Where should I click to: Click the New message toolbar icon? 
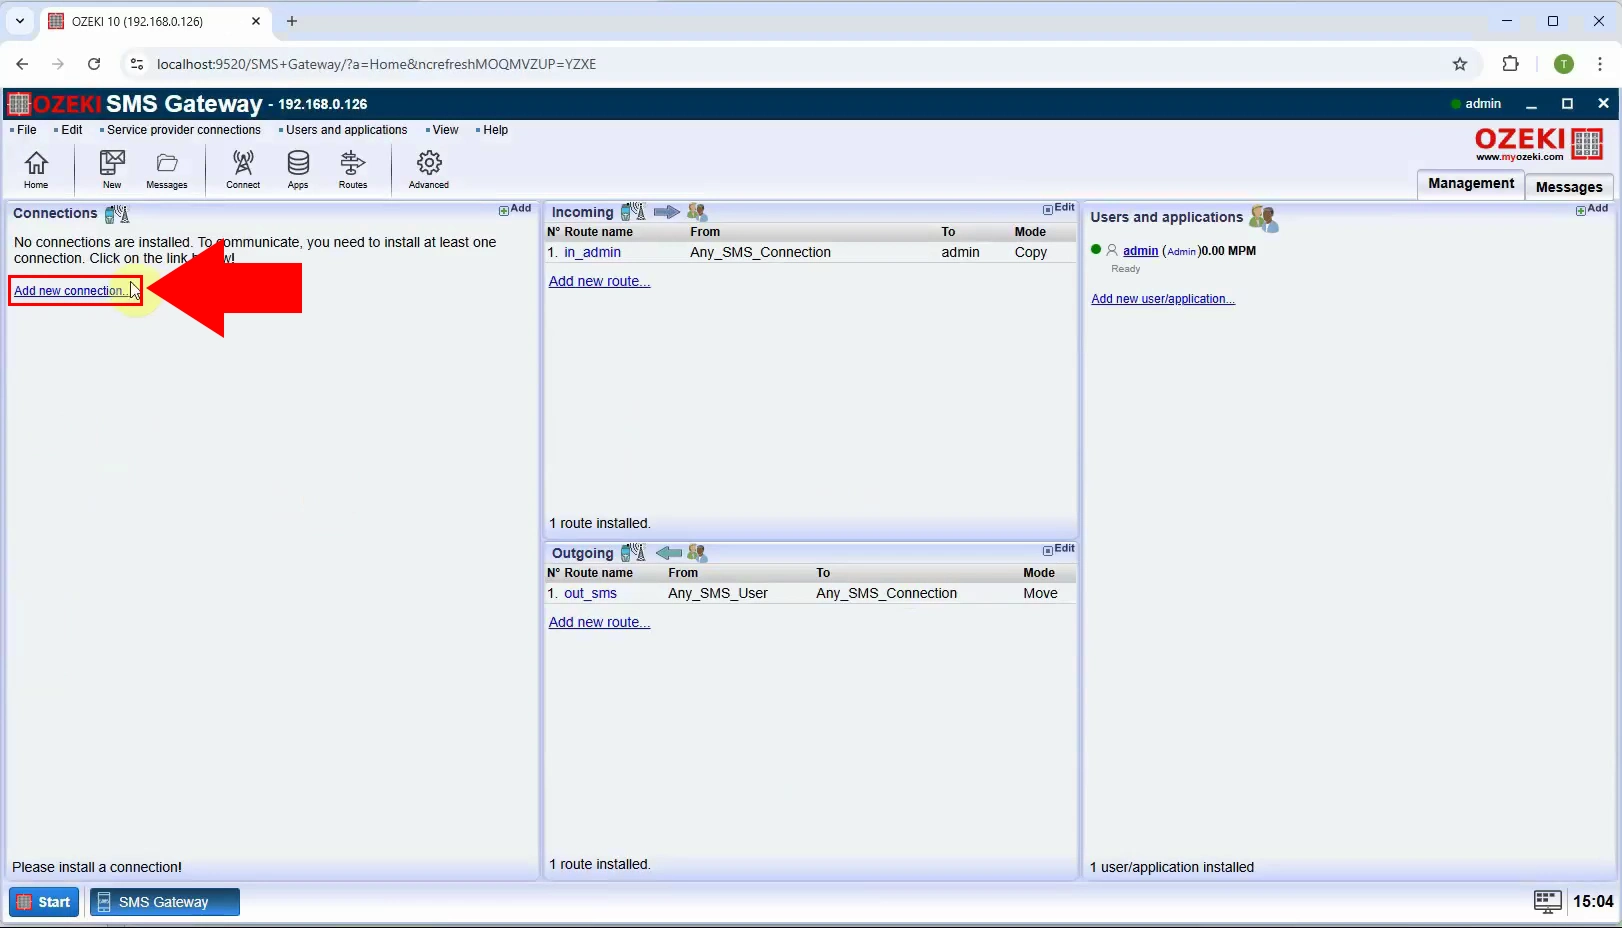112,168
